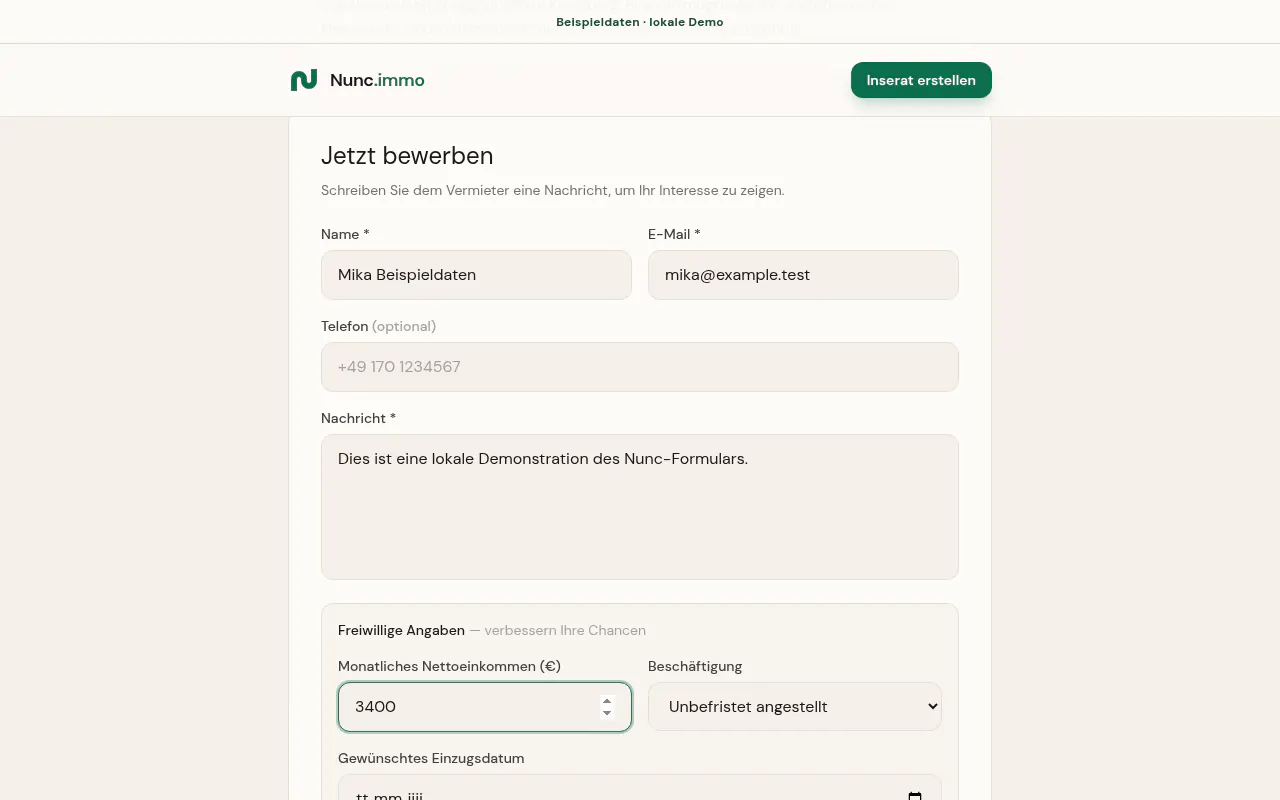This screenshot has width=1280, height=800.
Task: Click the Nunc.immo logo icon
Action: coord(304,80)
